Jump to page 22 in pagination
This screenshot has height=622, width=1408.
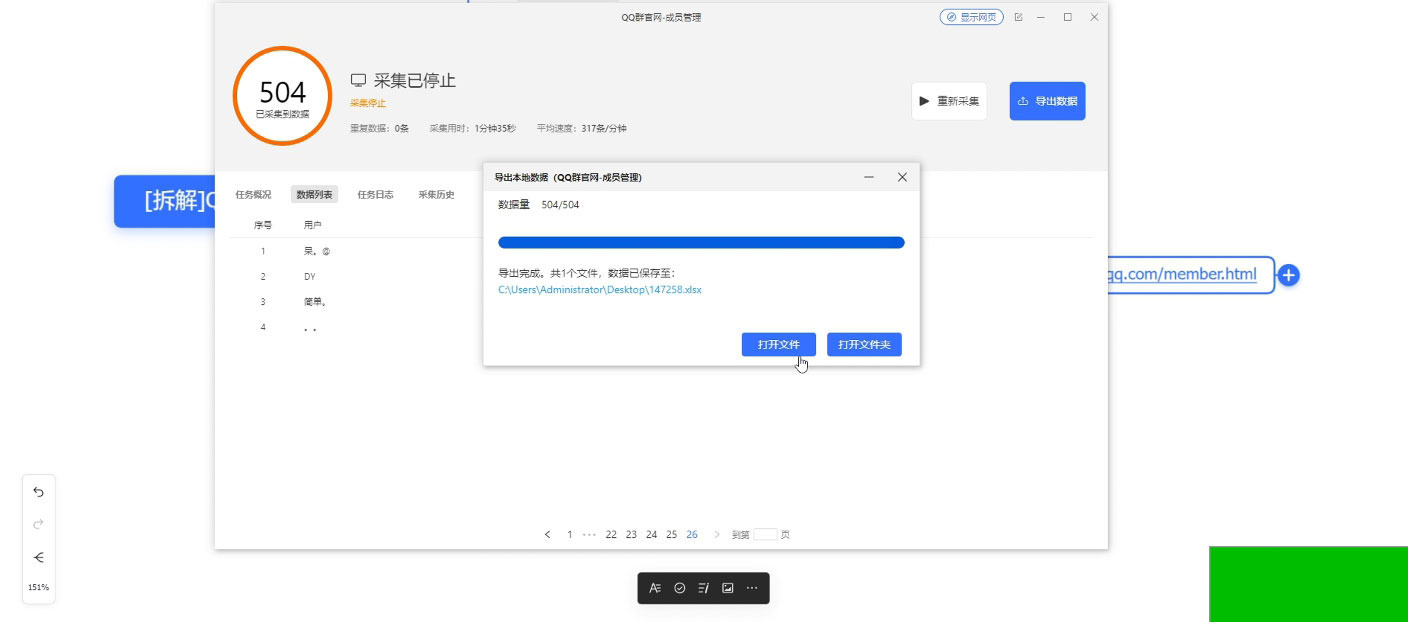[611, 535]
